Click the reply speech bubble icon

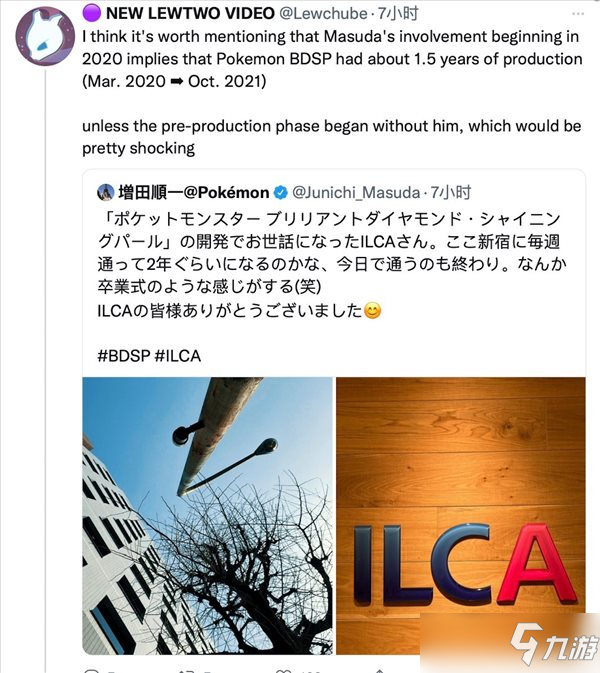click(x=91, y=670)
